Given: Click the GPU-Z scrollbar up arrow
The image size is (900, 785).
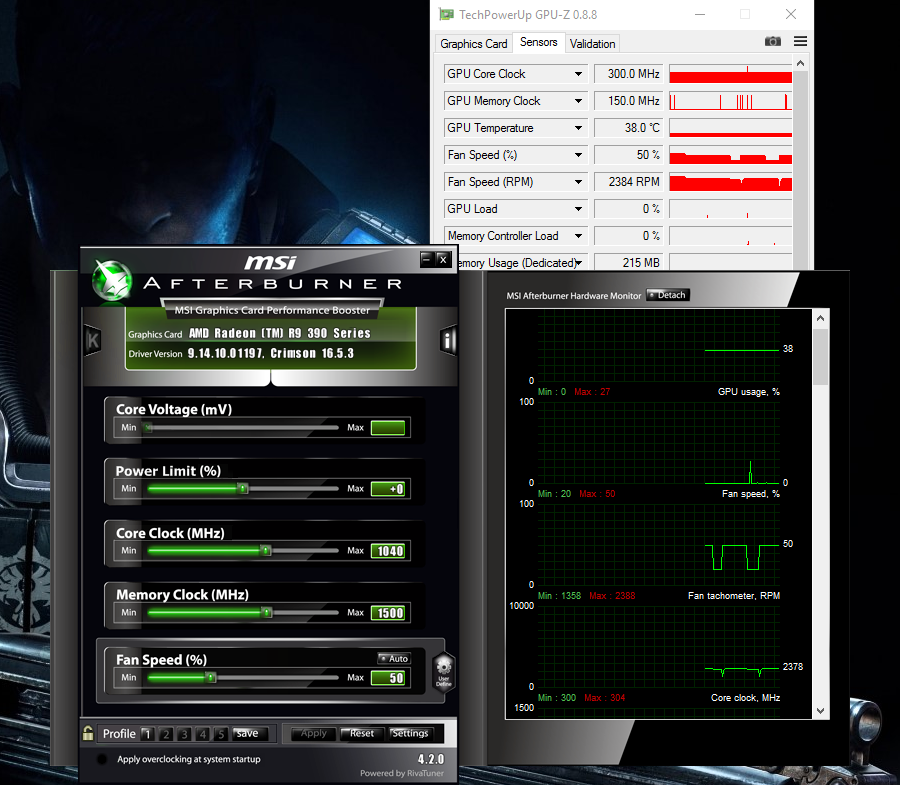Looking at the screenshot, I should click(x=800, y=63).
